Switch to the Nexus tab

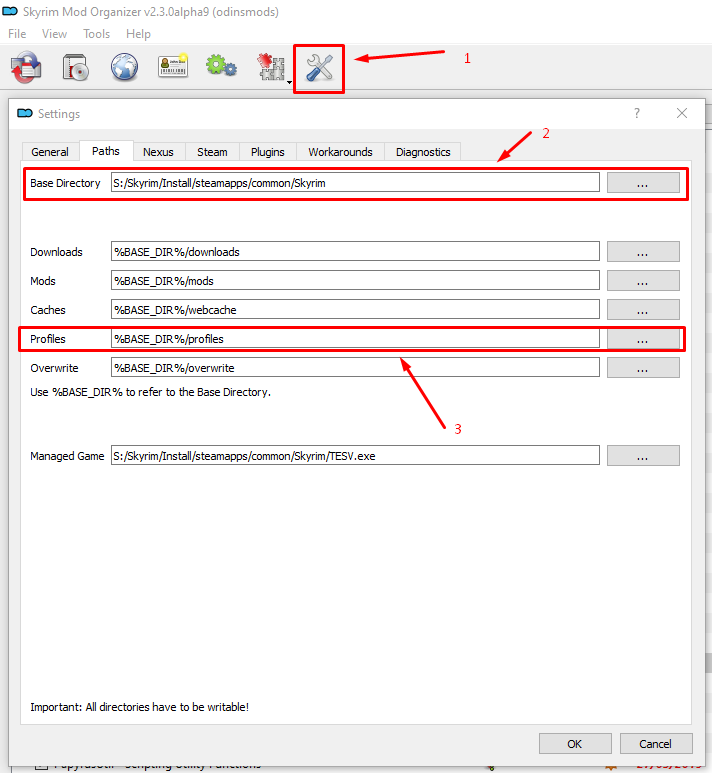(158, 152)
